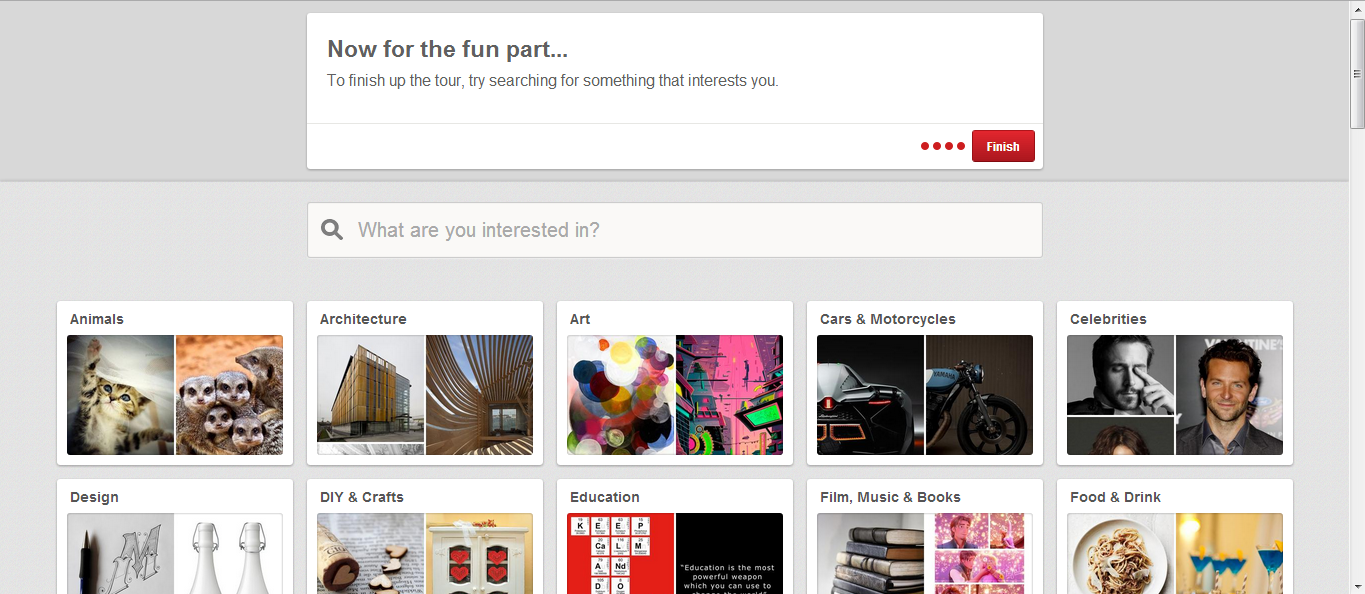Open the Animals category title
Image resolution: width=1365 pixels, height=594 pixels.
tap(97, 319)
